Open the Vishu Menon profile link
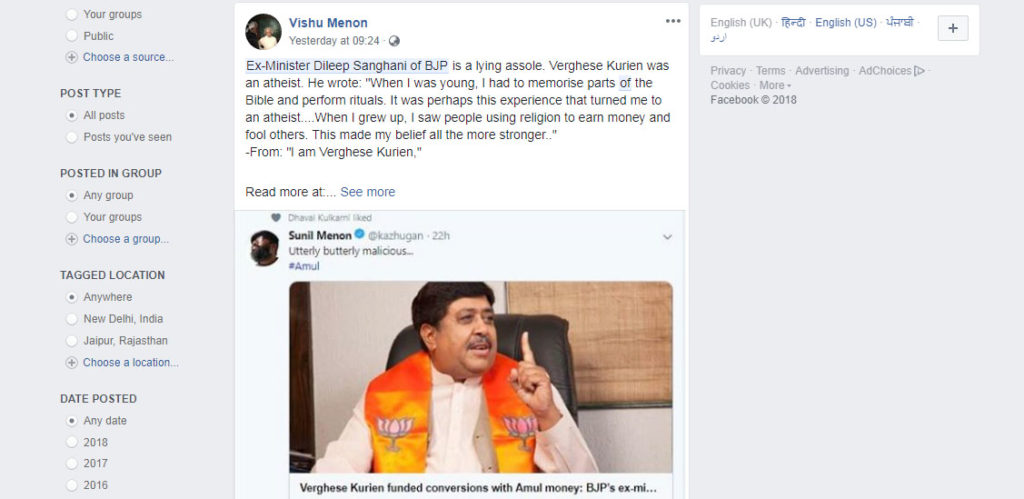The image size is (1024, 499). 328,23
